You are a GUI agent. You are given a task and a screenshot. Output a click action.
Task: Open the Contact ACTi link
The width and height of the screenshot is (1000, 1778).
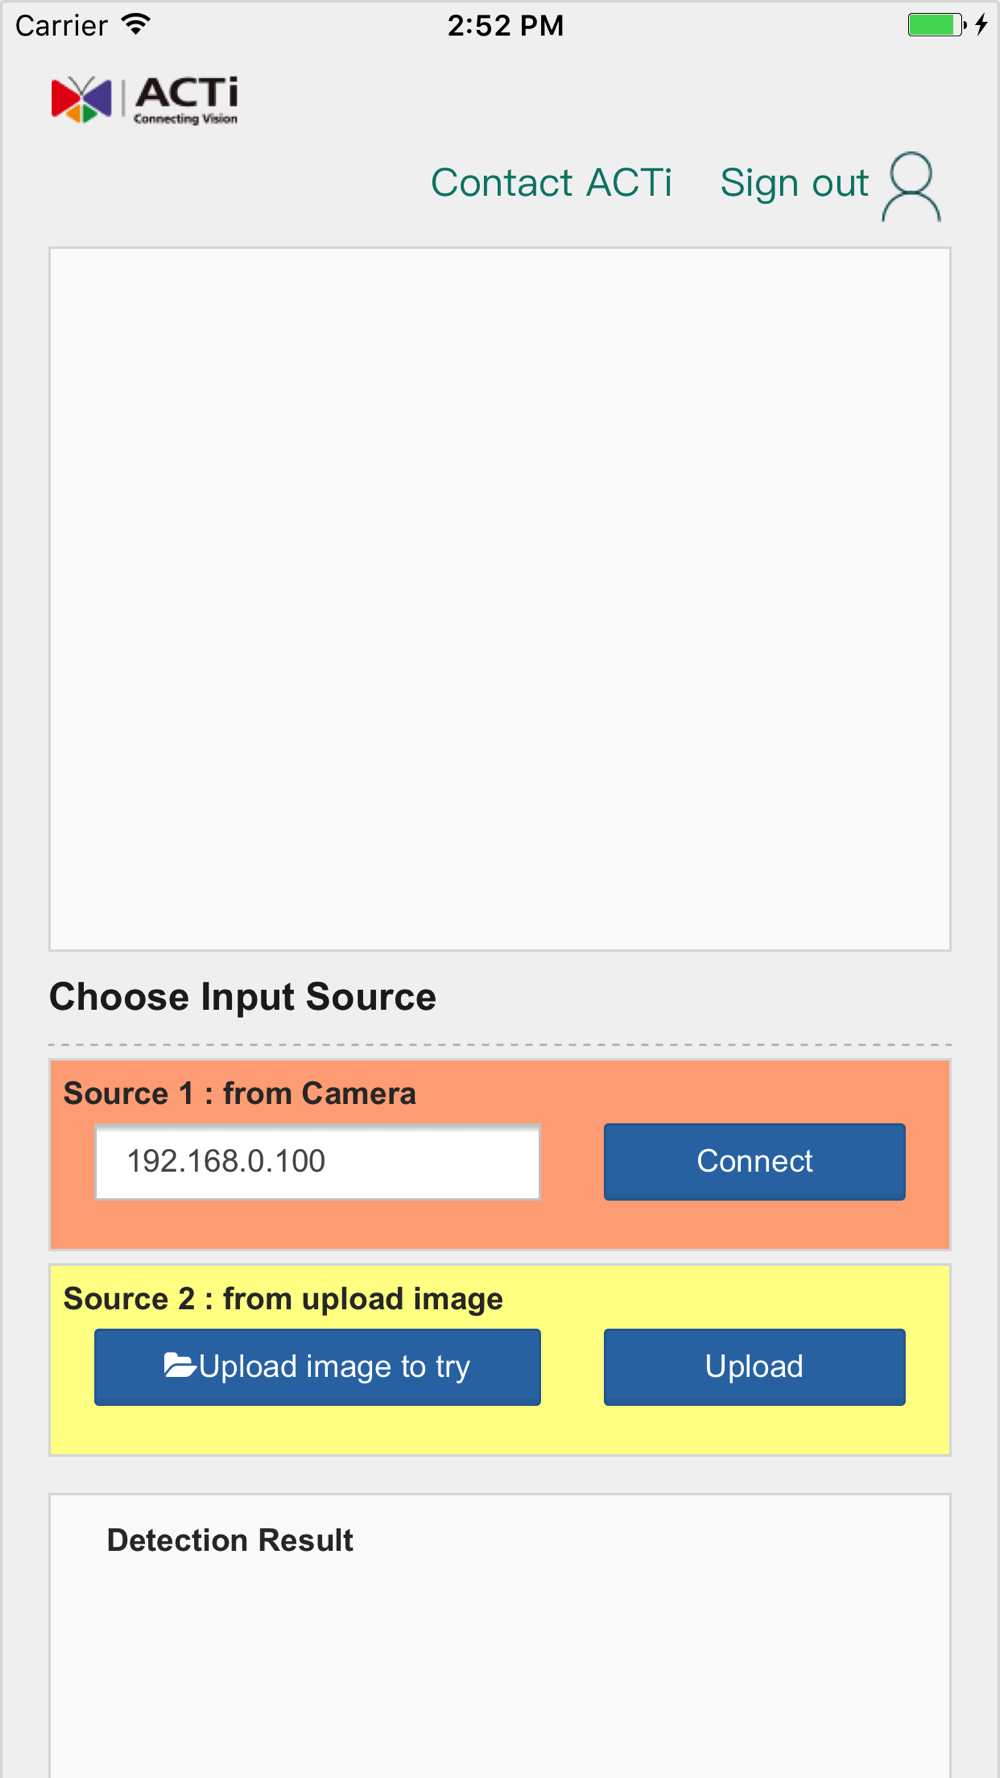click(551, 183)
